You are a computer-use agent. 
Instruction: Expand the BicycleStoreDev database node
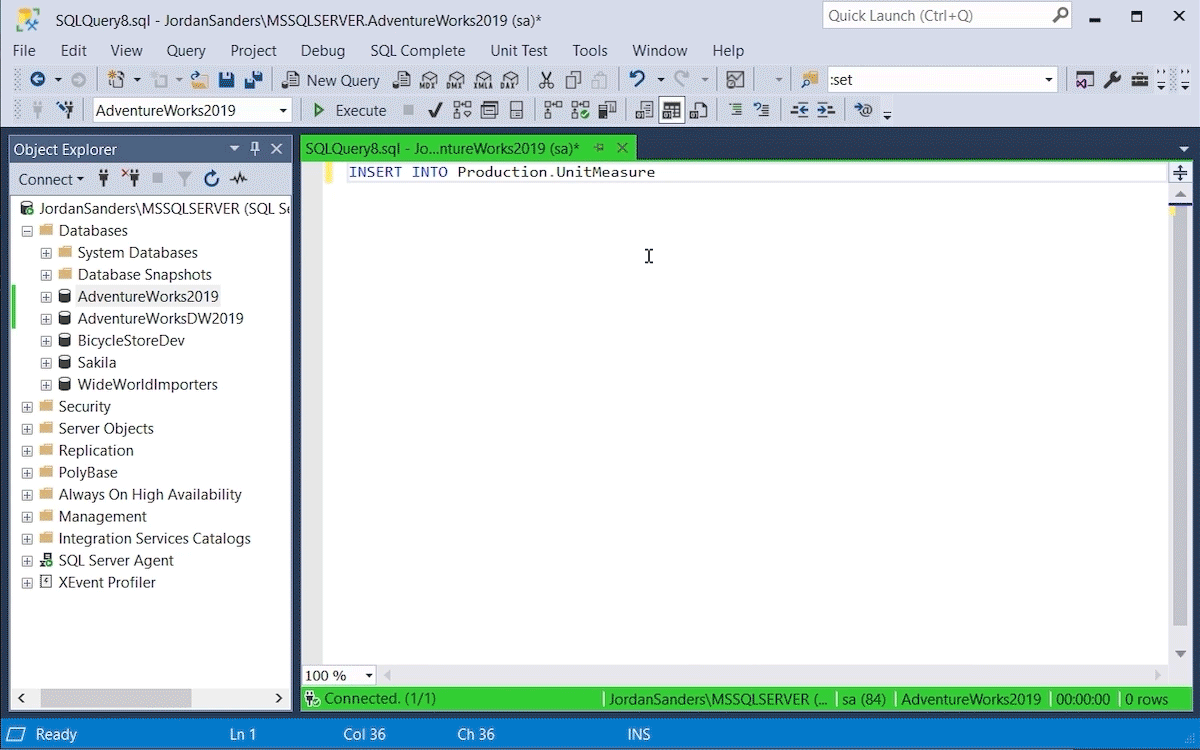tap(46, 341)
